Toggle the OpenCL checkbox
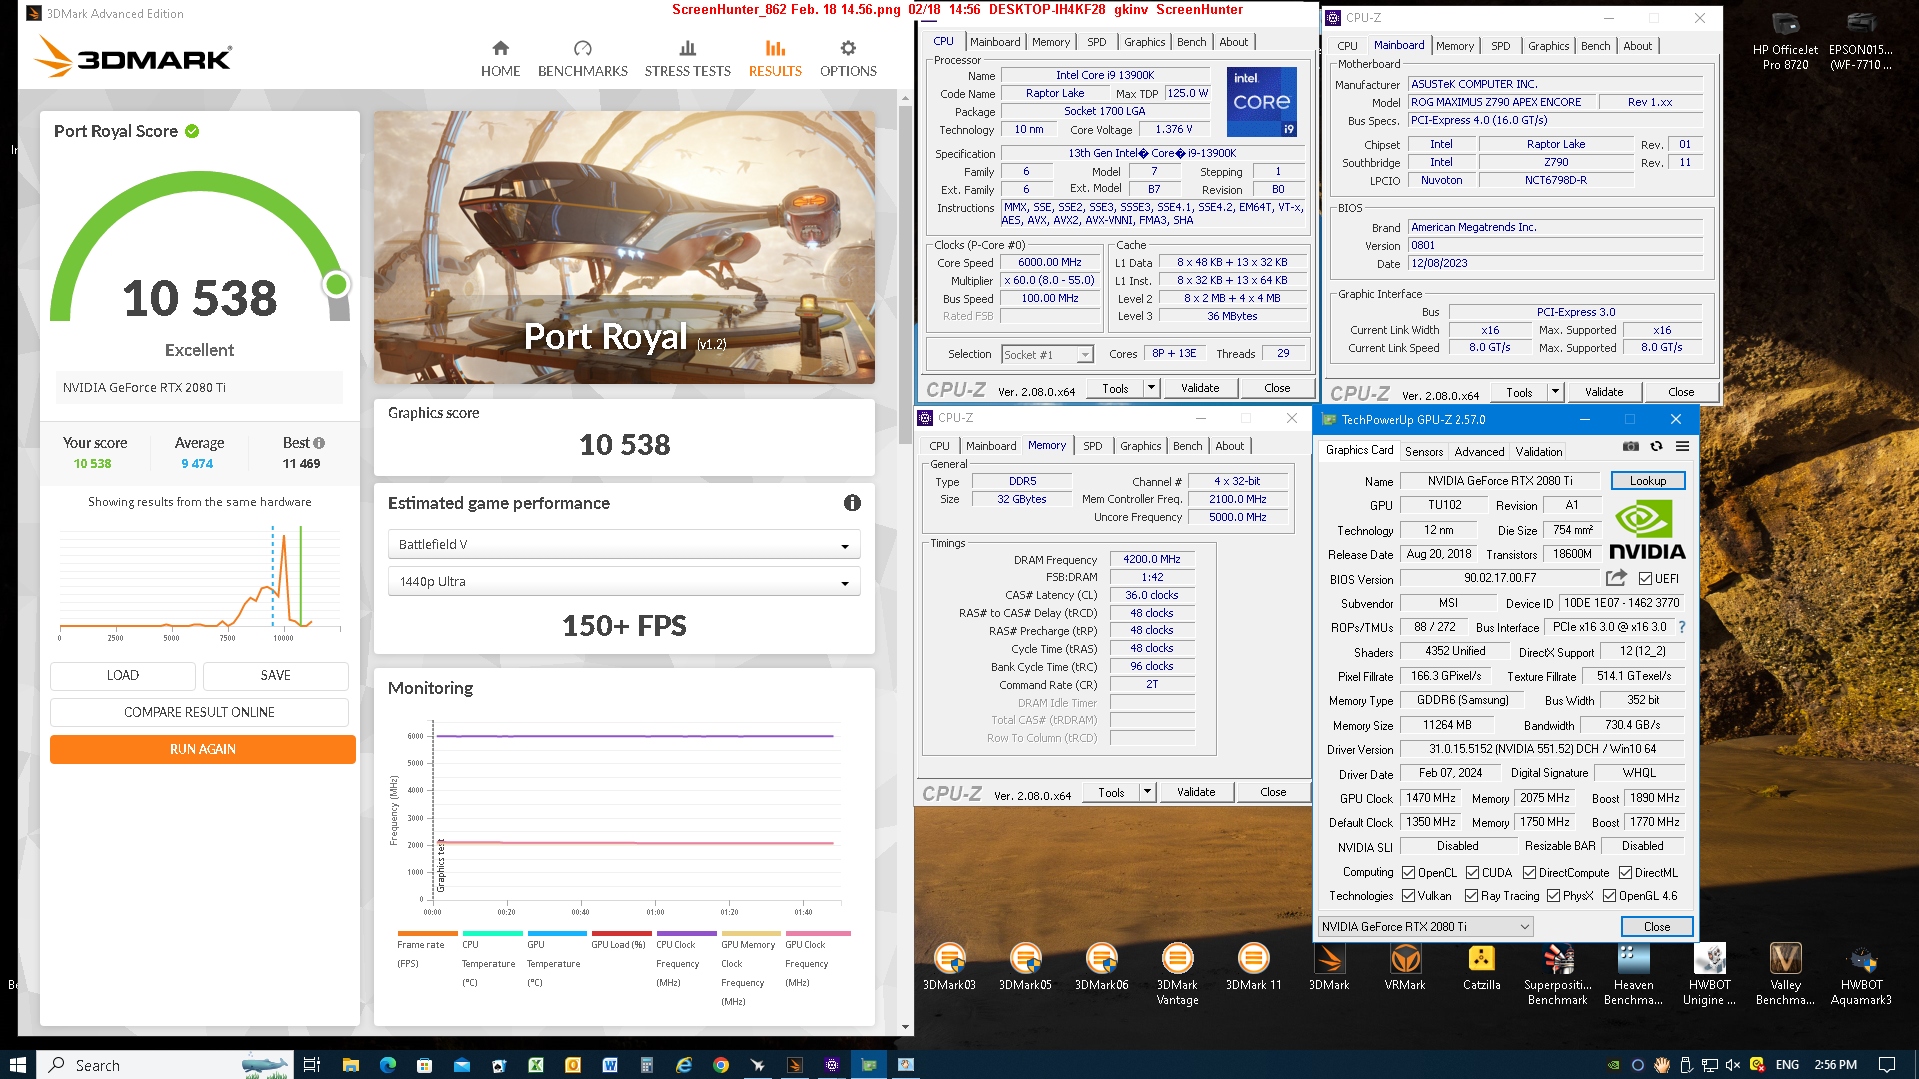Screen dimensions: 1919x1079 click(1408, 873)
